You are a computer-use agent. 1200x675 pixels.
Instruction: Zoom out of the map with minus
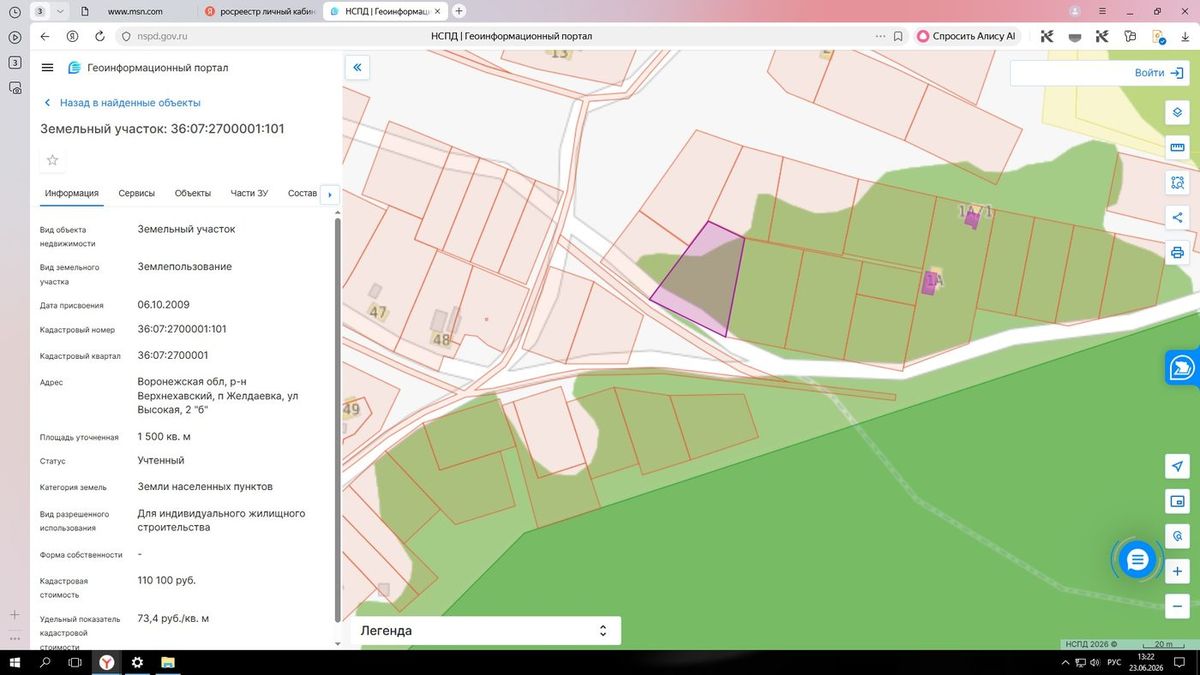point(1177,606)
